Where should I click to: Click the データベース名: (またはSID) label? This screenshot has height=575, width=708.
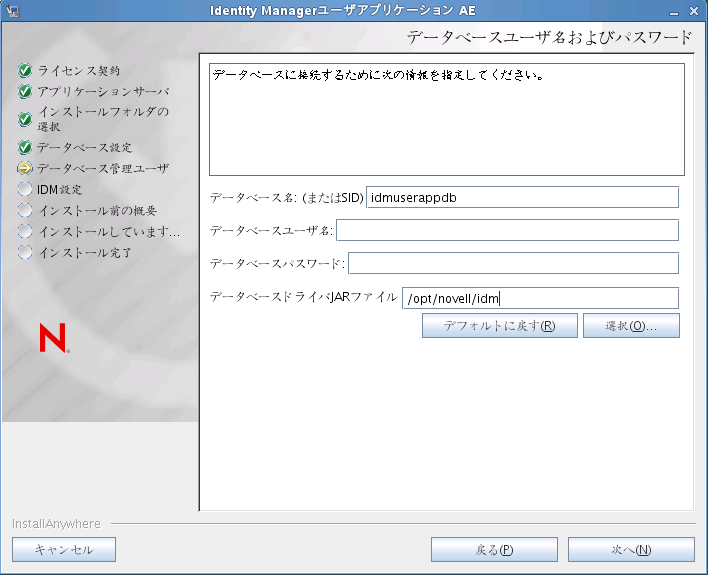coord(287,198)
